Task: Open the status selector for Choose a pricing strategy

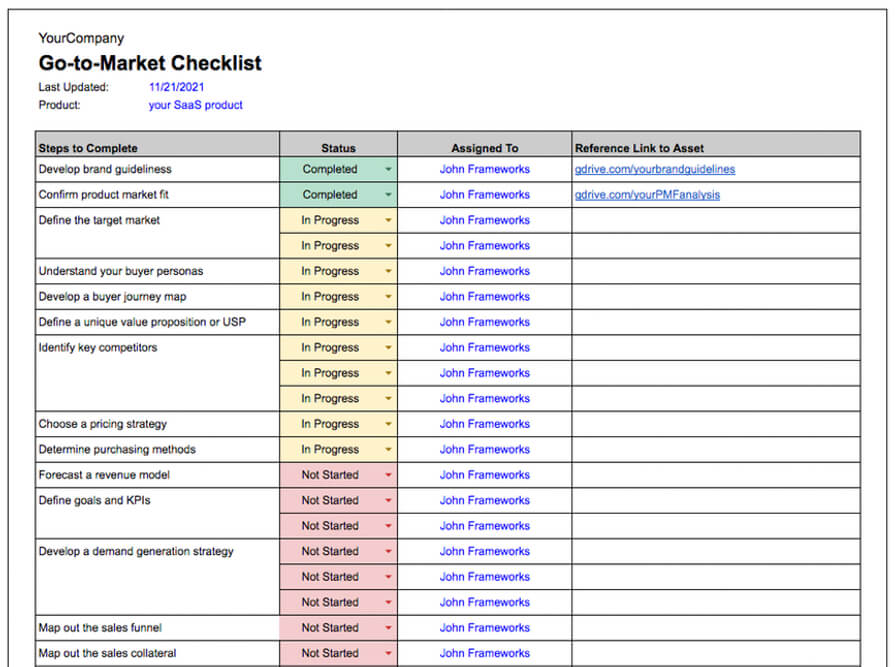Action: [388, 423]
